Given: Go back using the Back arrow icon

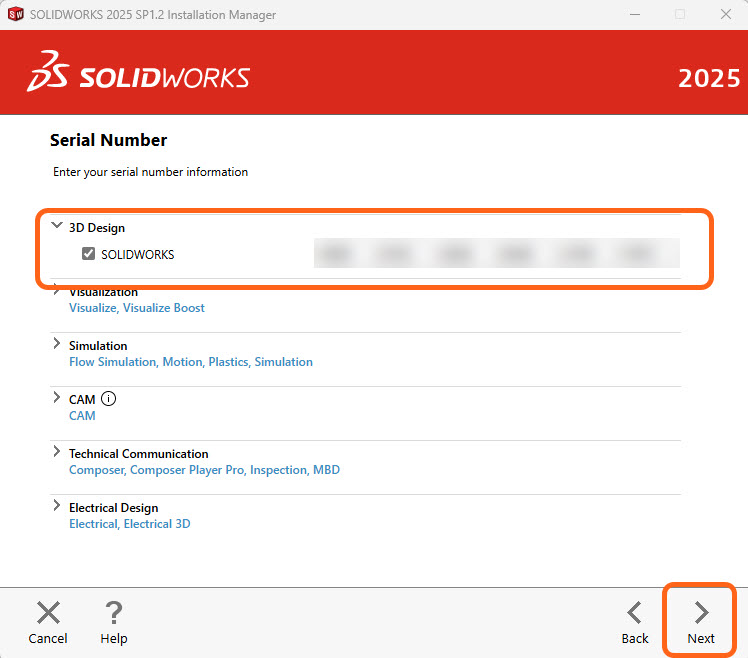Looking at the screenshot, I should point(635,613).
